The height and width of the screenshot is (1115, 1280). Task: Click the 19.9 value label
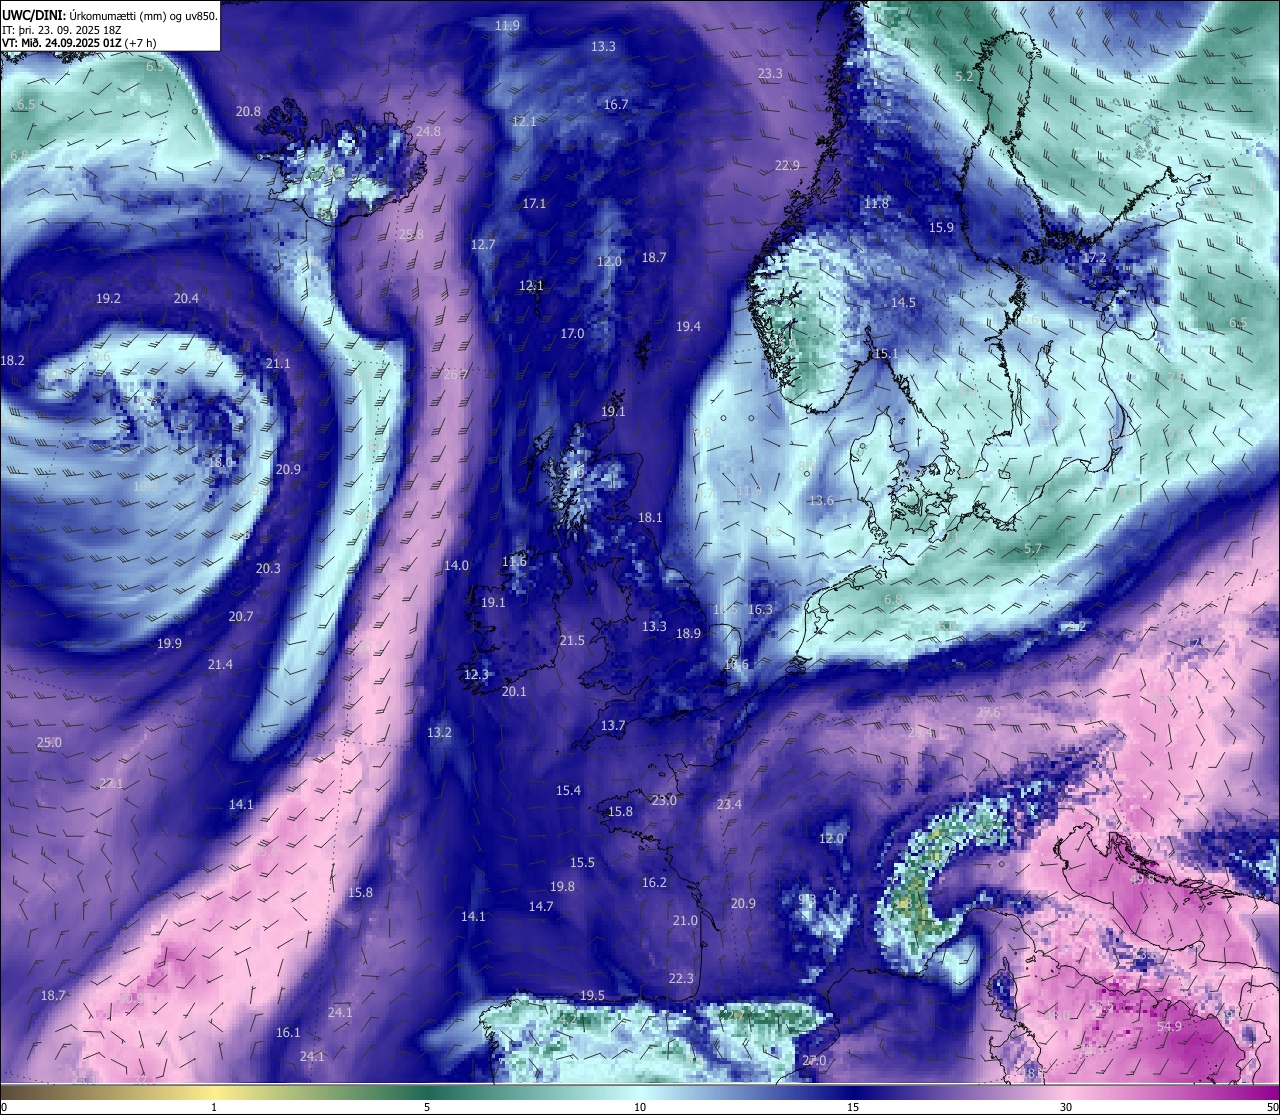click(x=169, y=643)
